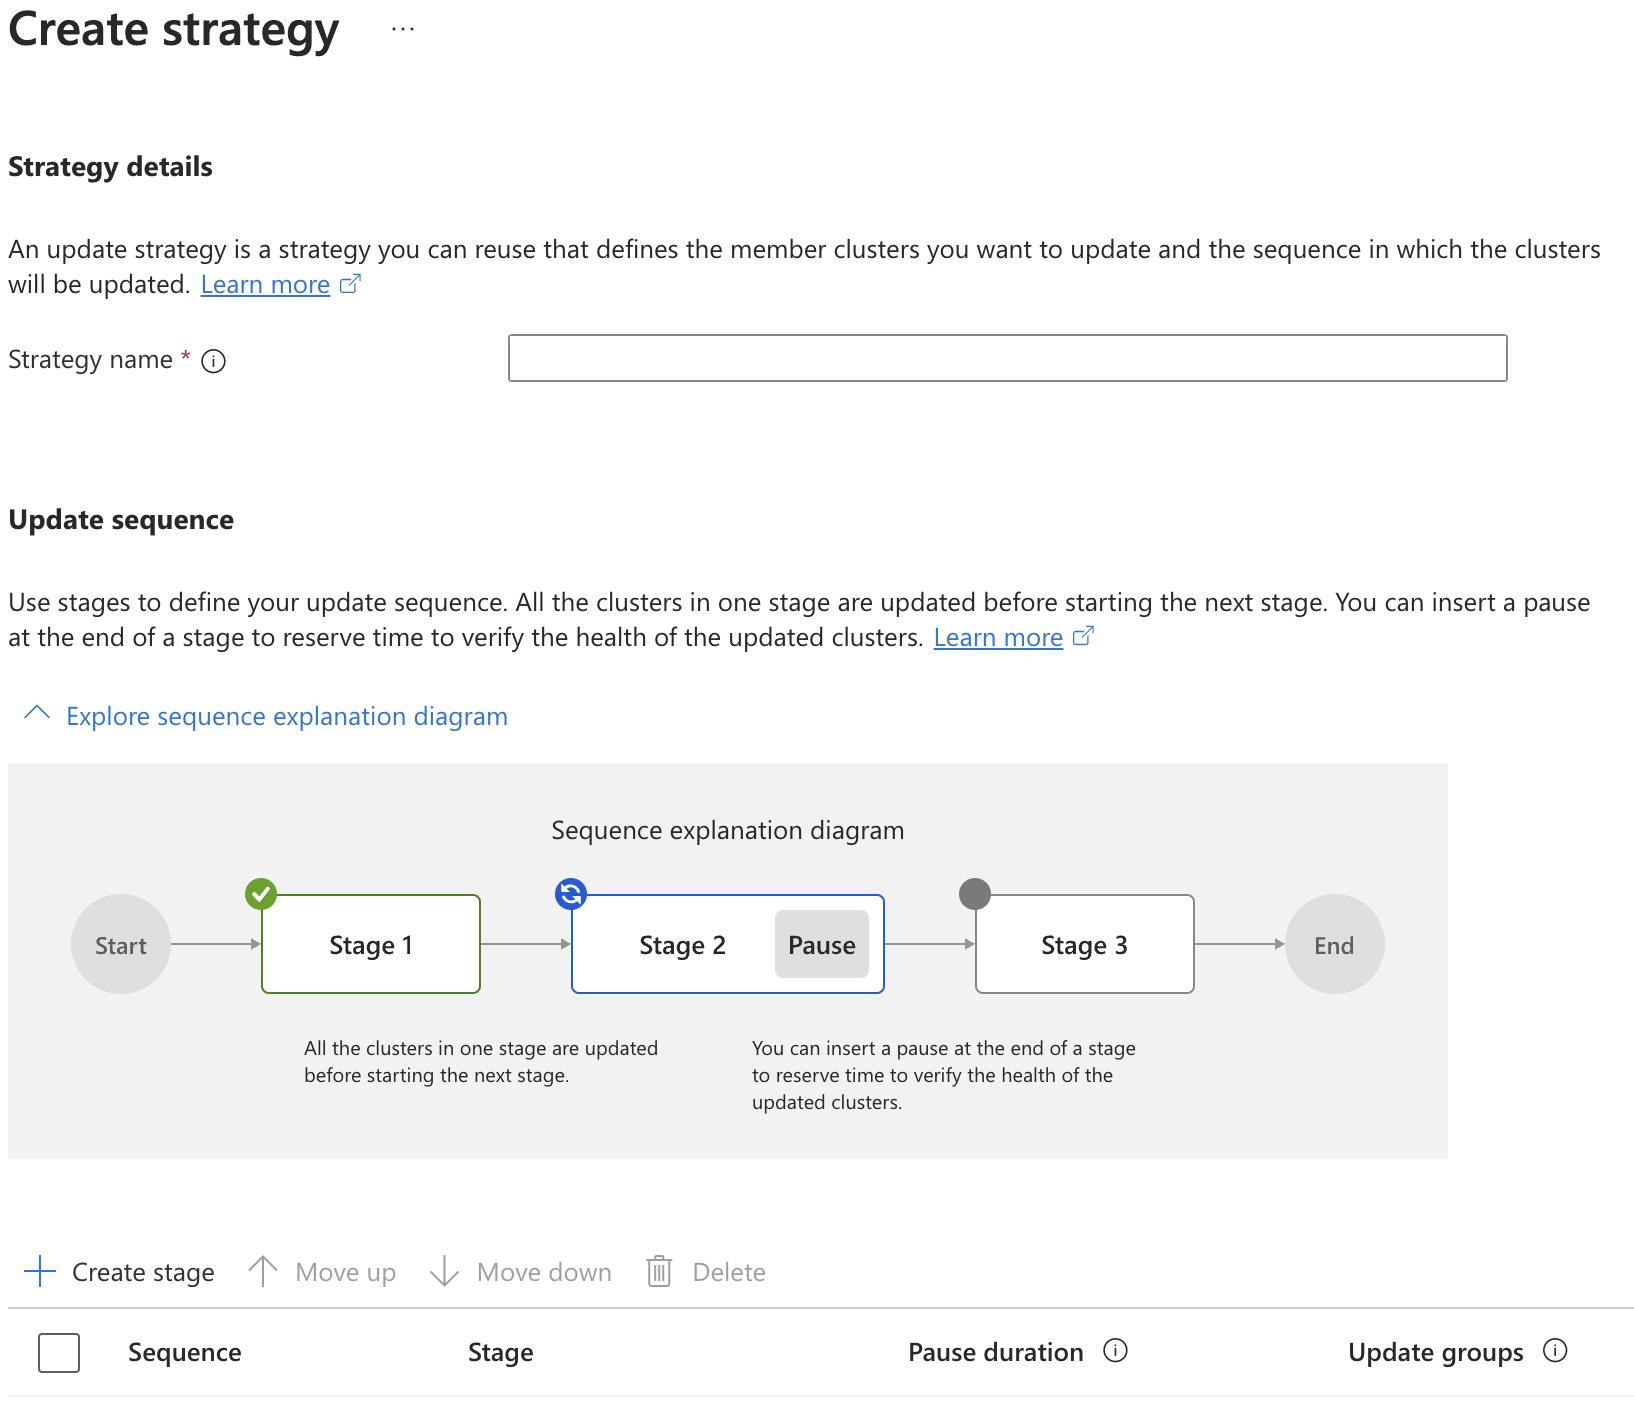
Task: Open the Learn more link about stages
Action: 998,637
